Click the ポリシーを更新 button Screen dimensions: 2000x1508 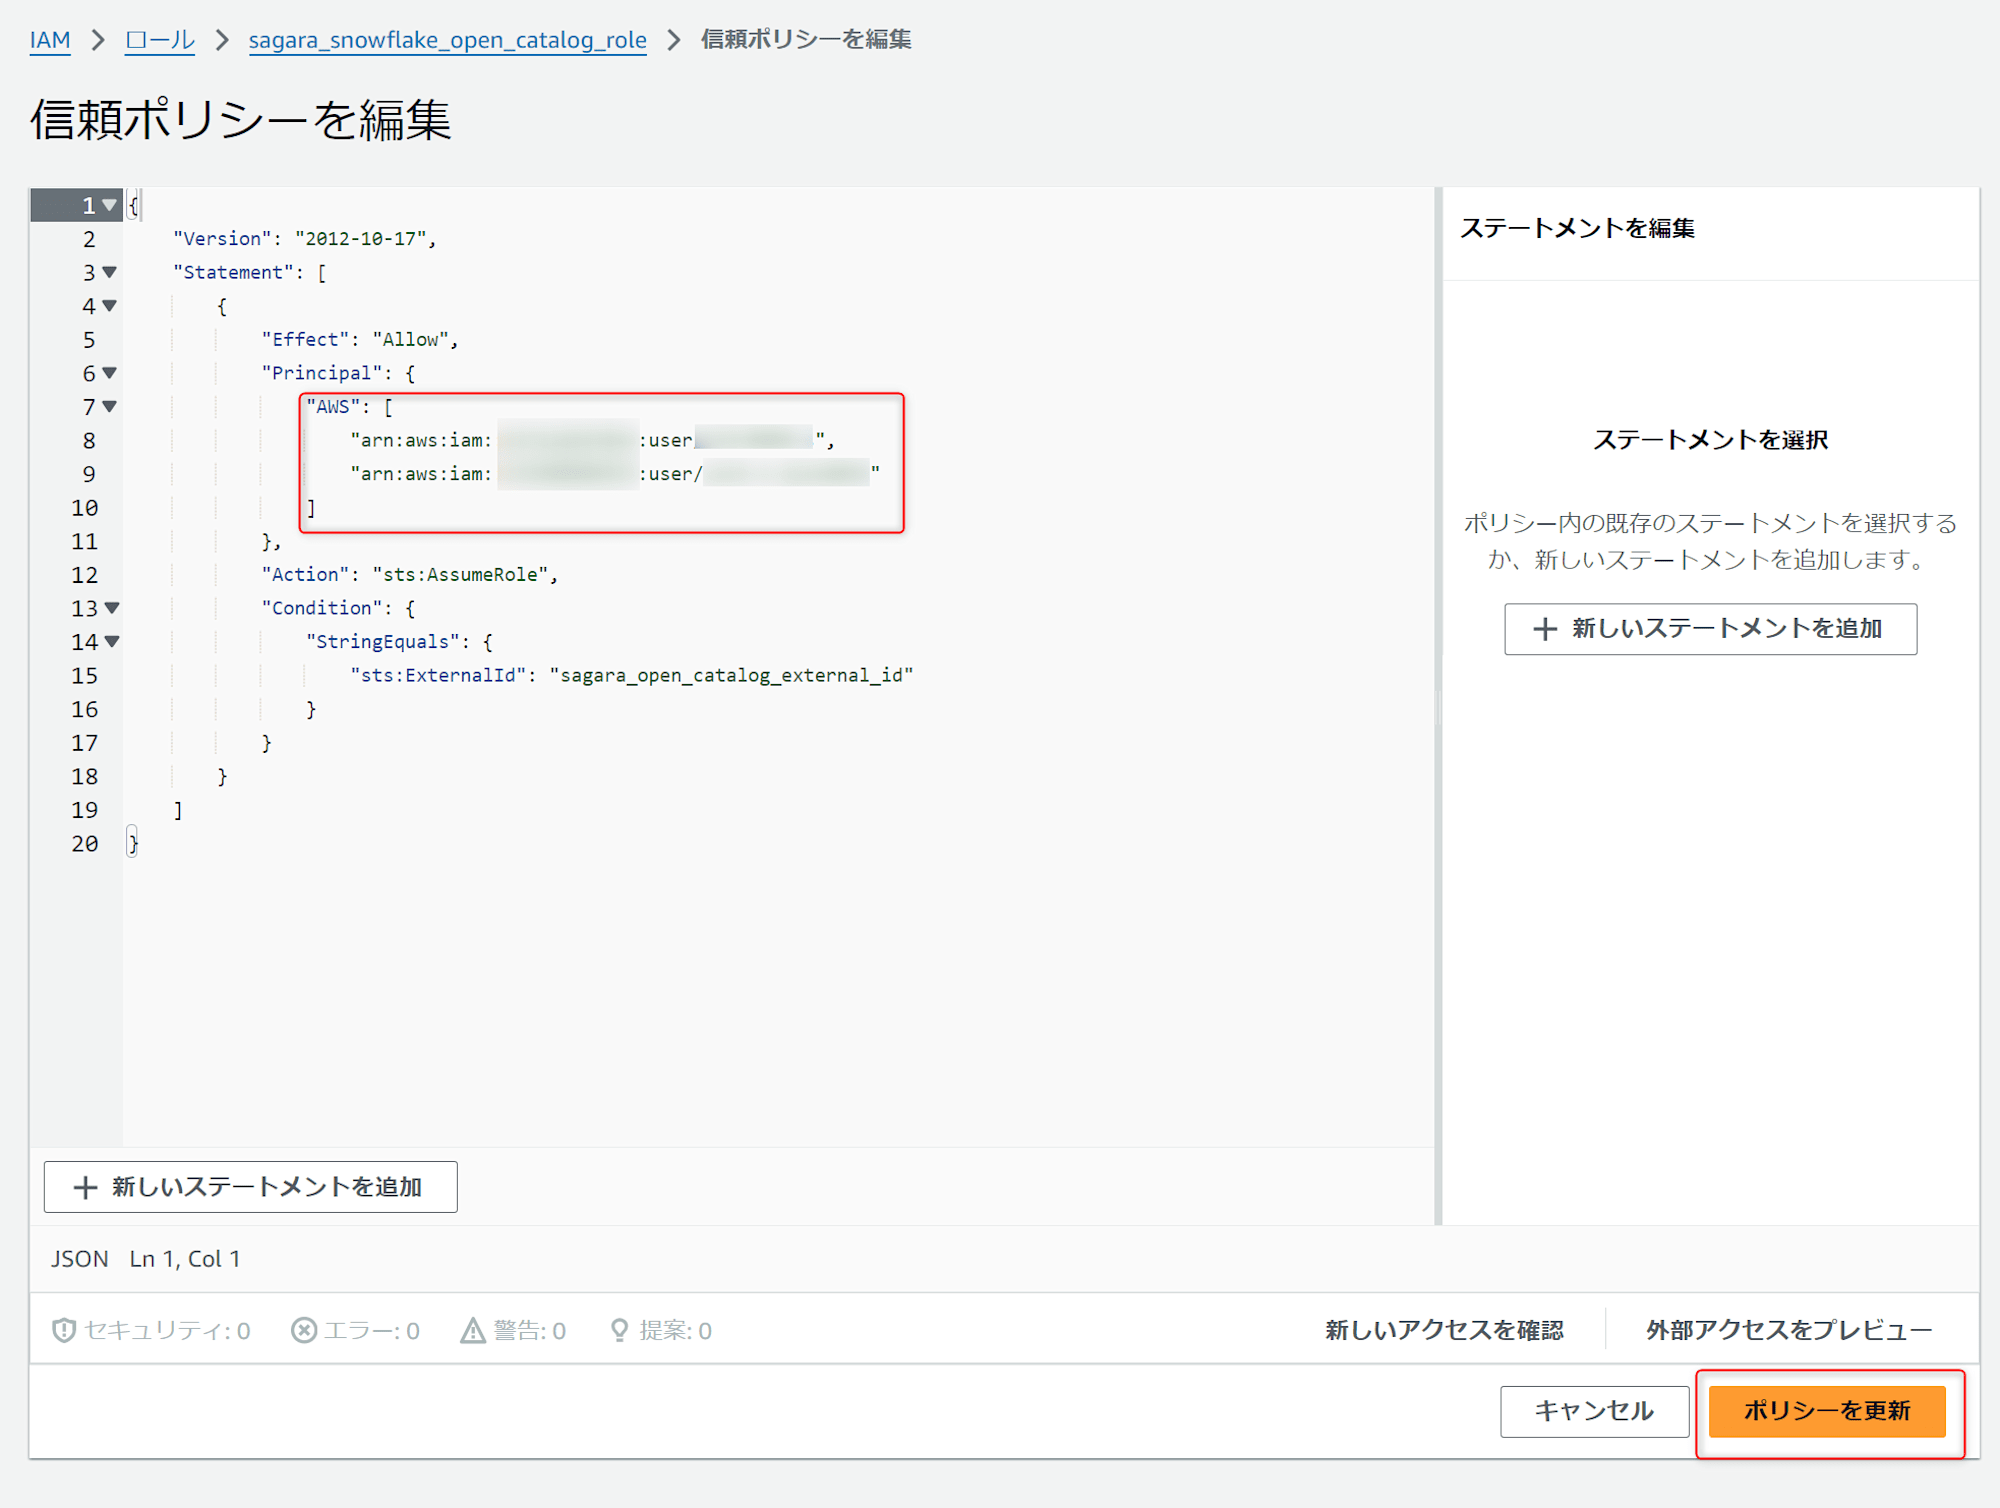click(x=1827, y=1411)
